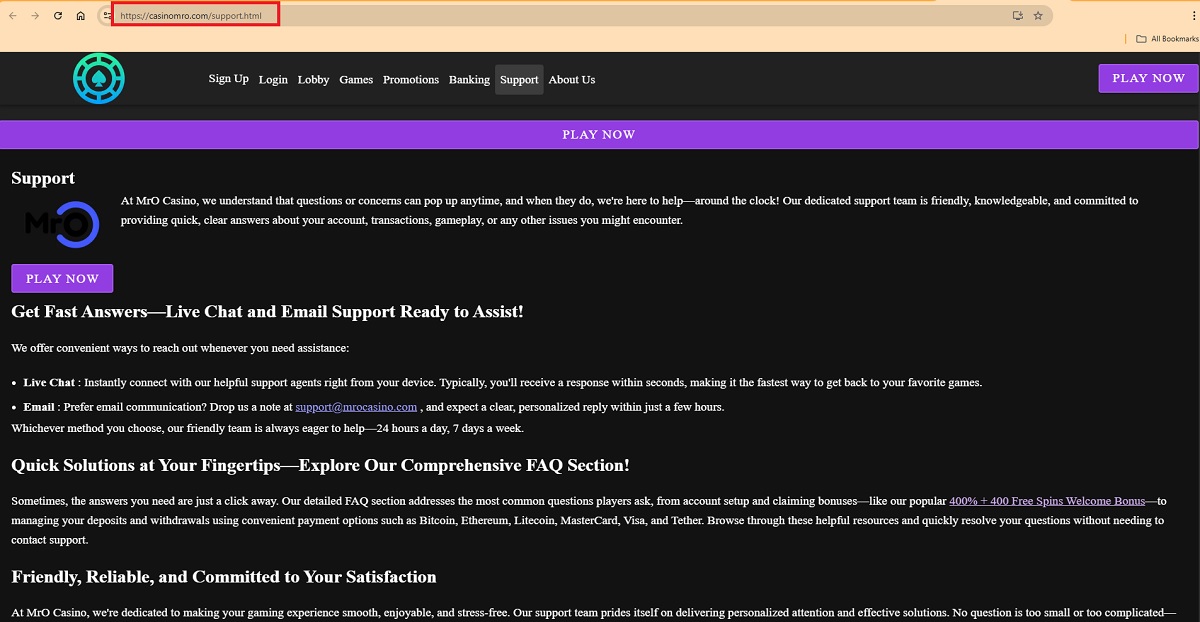Select Banking in the navigation bar
This screenshot has width=1200, height=622.
469,80
